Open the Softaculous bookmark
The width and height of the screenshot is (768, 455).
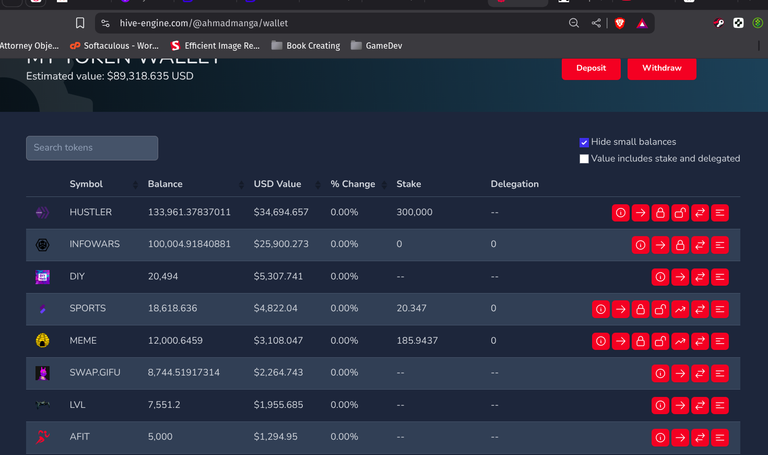pos(114,46)
